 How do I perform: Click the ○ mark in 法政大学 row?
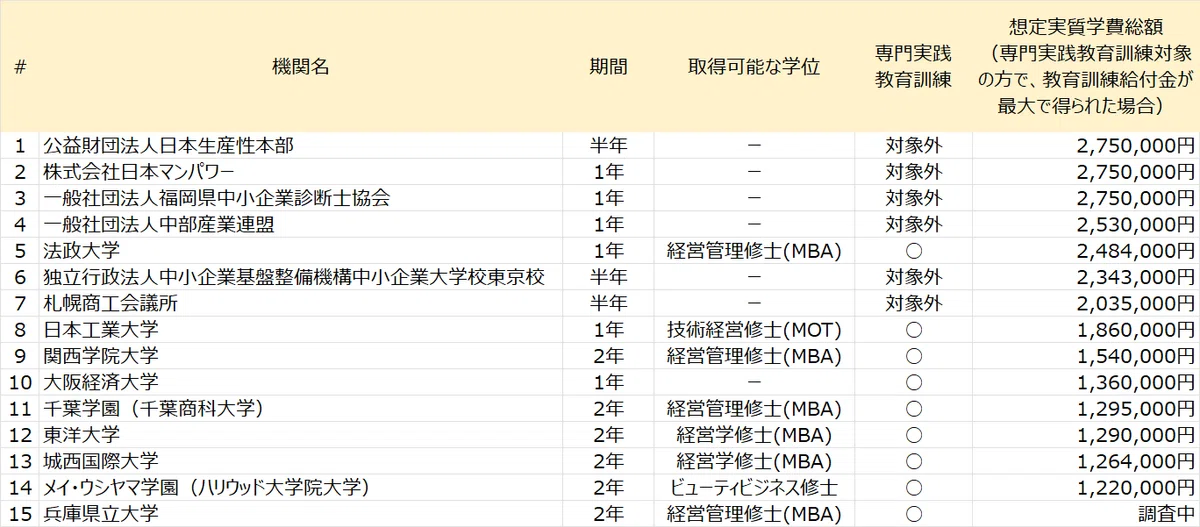913,250
